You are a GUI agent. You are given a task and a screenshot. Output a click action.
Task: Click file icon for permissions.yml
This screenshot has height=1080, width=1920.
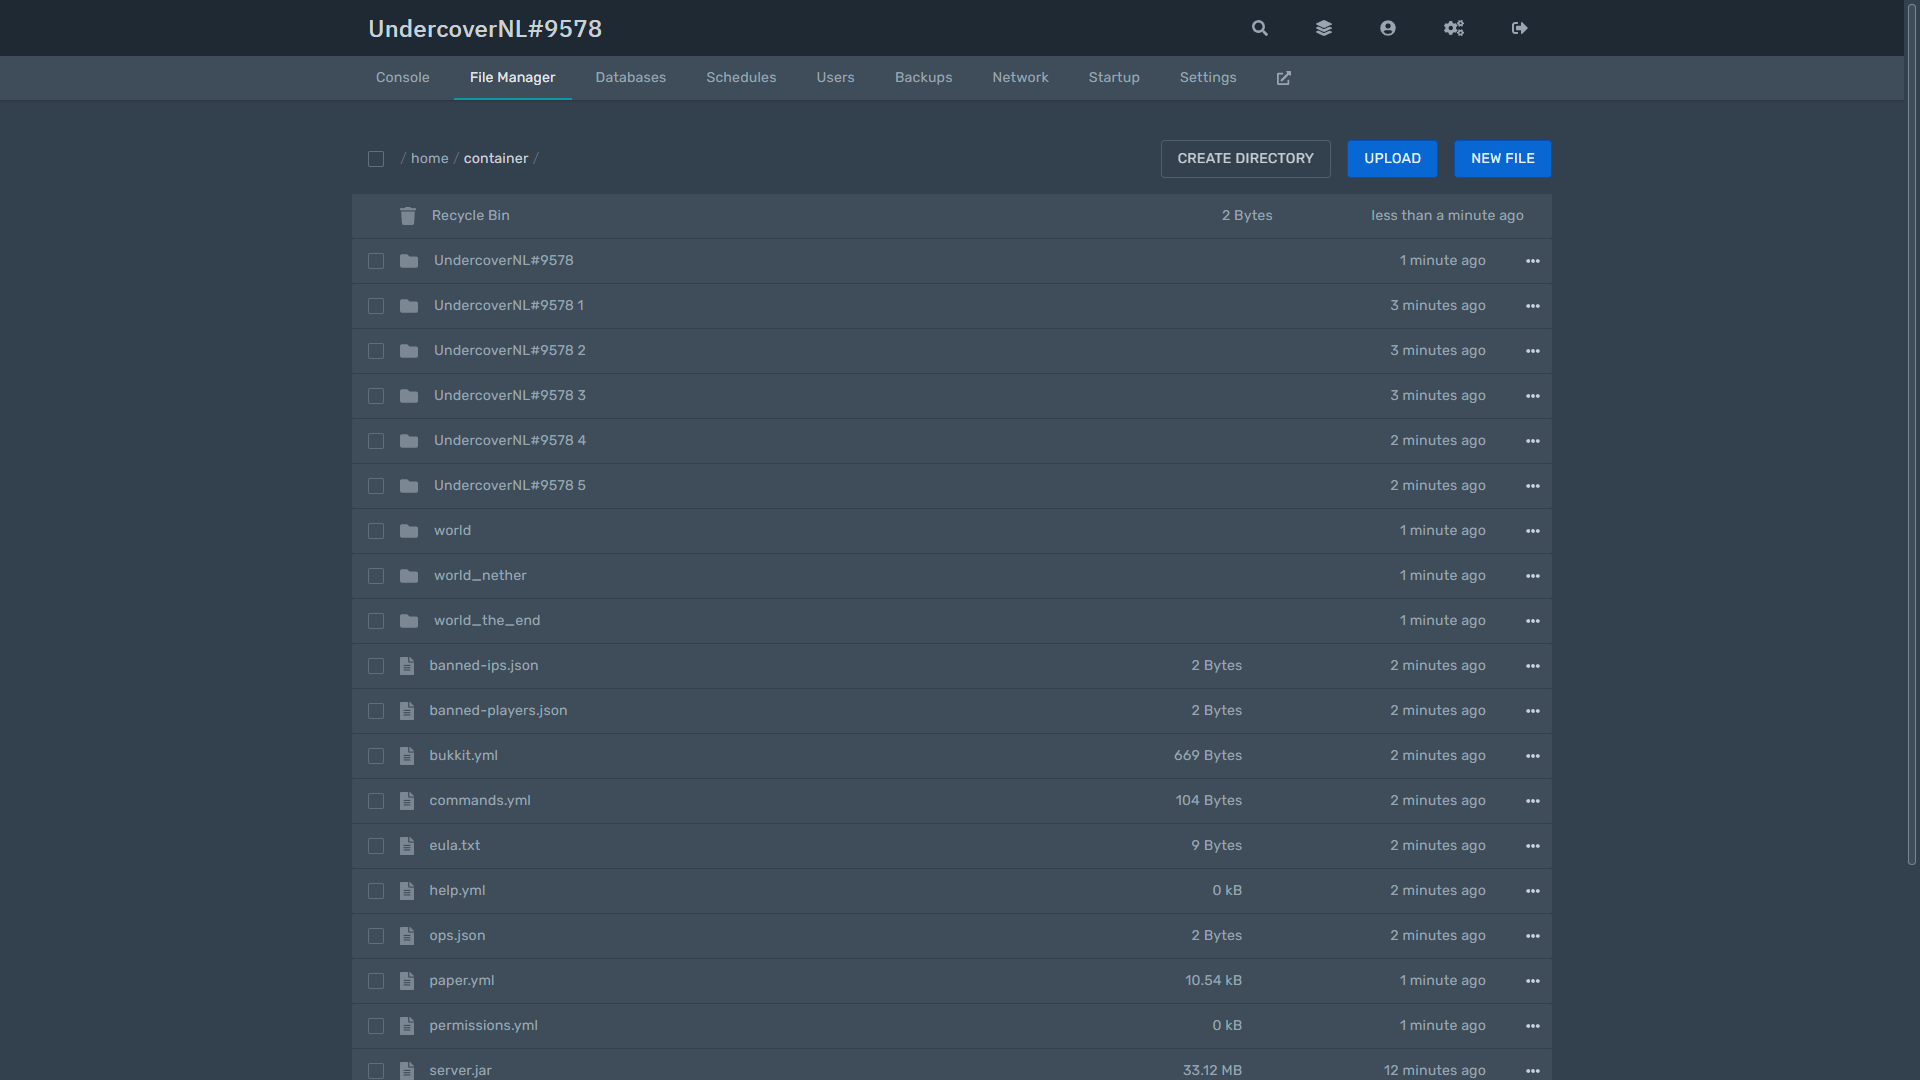click(x=407, y=1026)
